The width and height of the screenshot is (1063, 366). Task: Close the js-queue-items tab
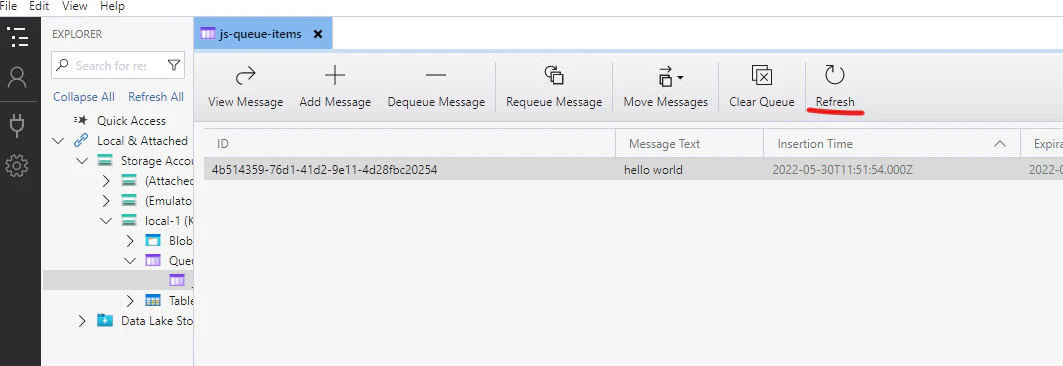[318, 34]
